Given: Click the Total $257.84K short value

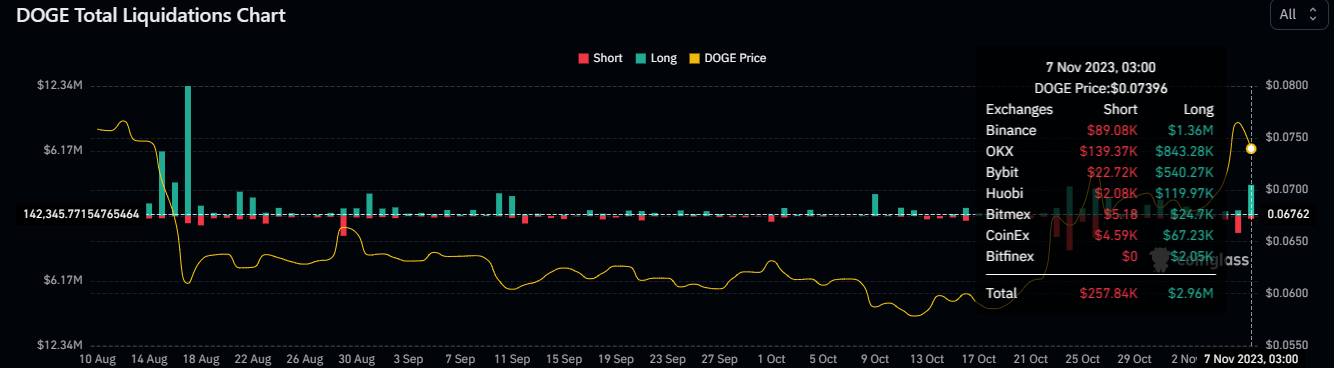Looking at the screenshot, I should click(x=1109, y=293).
